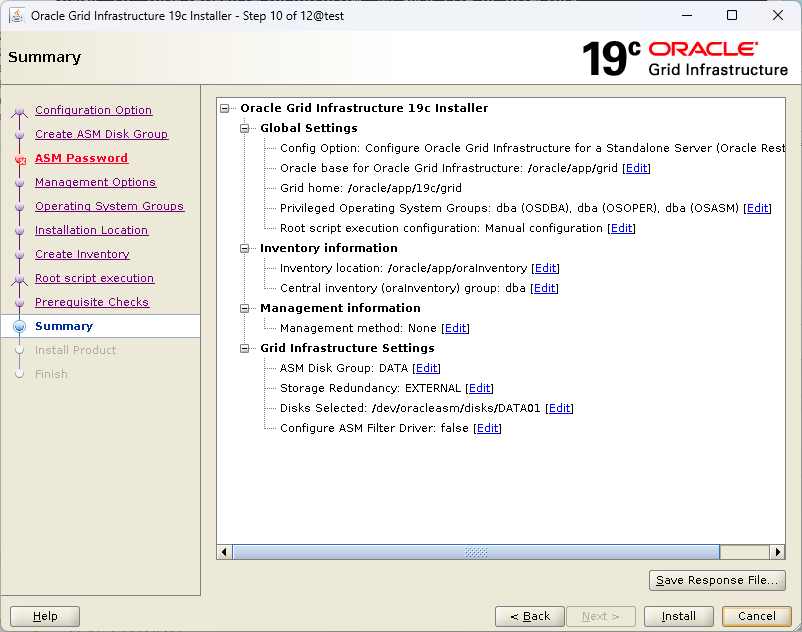Open the Management Options step
This screenshot has height=632, width=802.
pyautogui.click(x=95, y=182)
